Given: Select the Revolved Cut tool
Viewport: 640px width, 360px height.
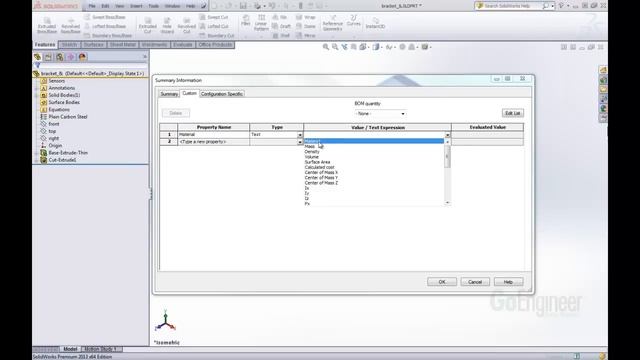Looking at the screenshot, I should click(187, 26).
